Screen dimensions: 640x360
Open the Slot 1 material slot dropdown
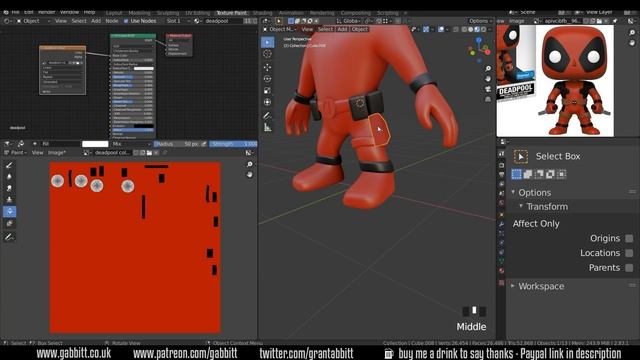pos(178,21)
